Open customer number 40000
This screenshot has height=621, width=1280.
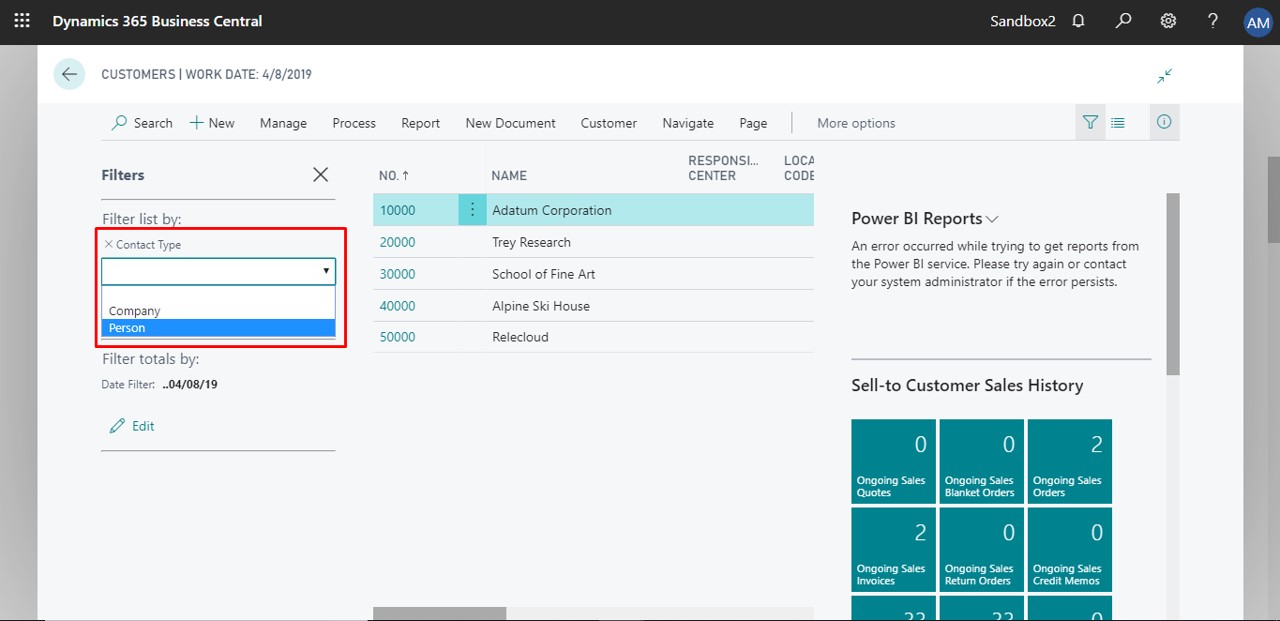397,306
